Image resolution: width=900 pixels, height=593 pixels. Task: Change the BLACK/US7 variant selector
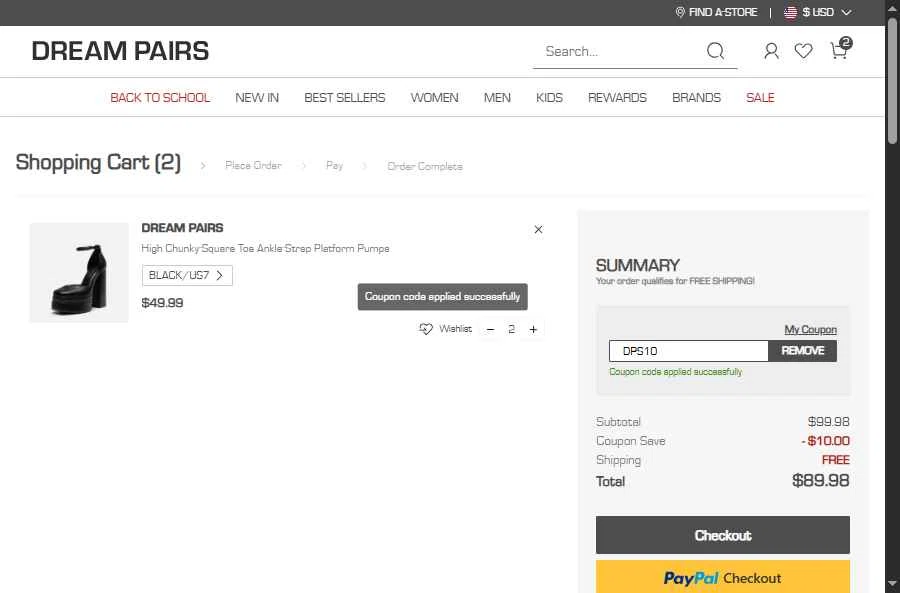click(187, 276)
